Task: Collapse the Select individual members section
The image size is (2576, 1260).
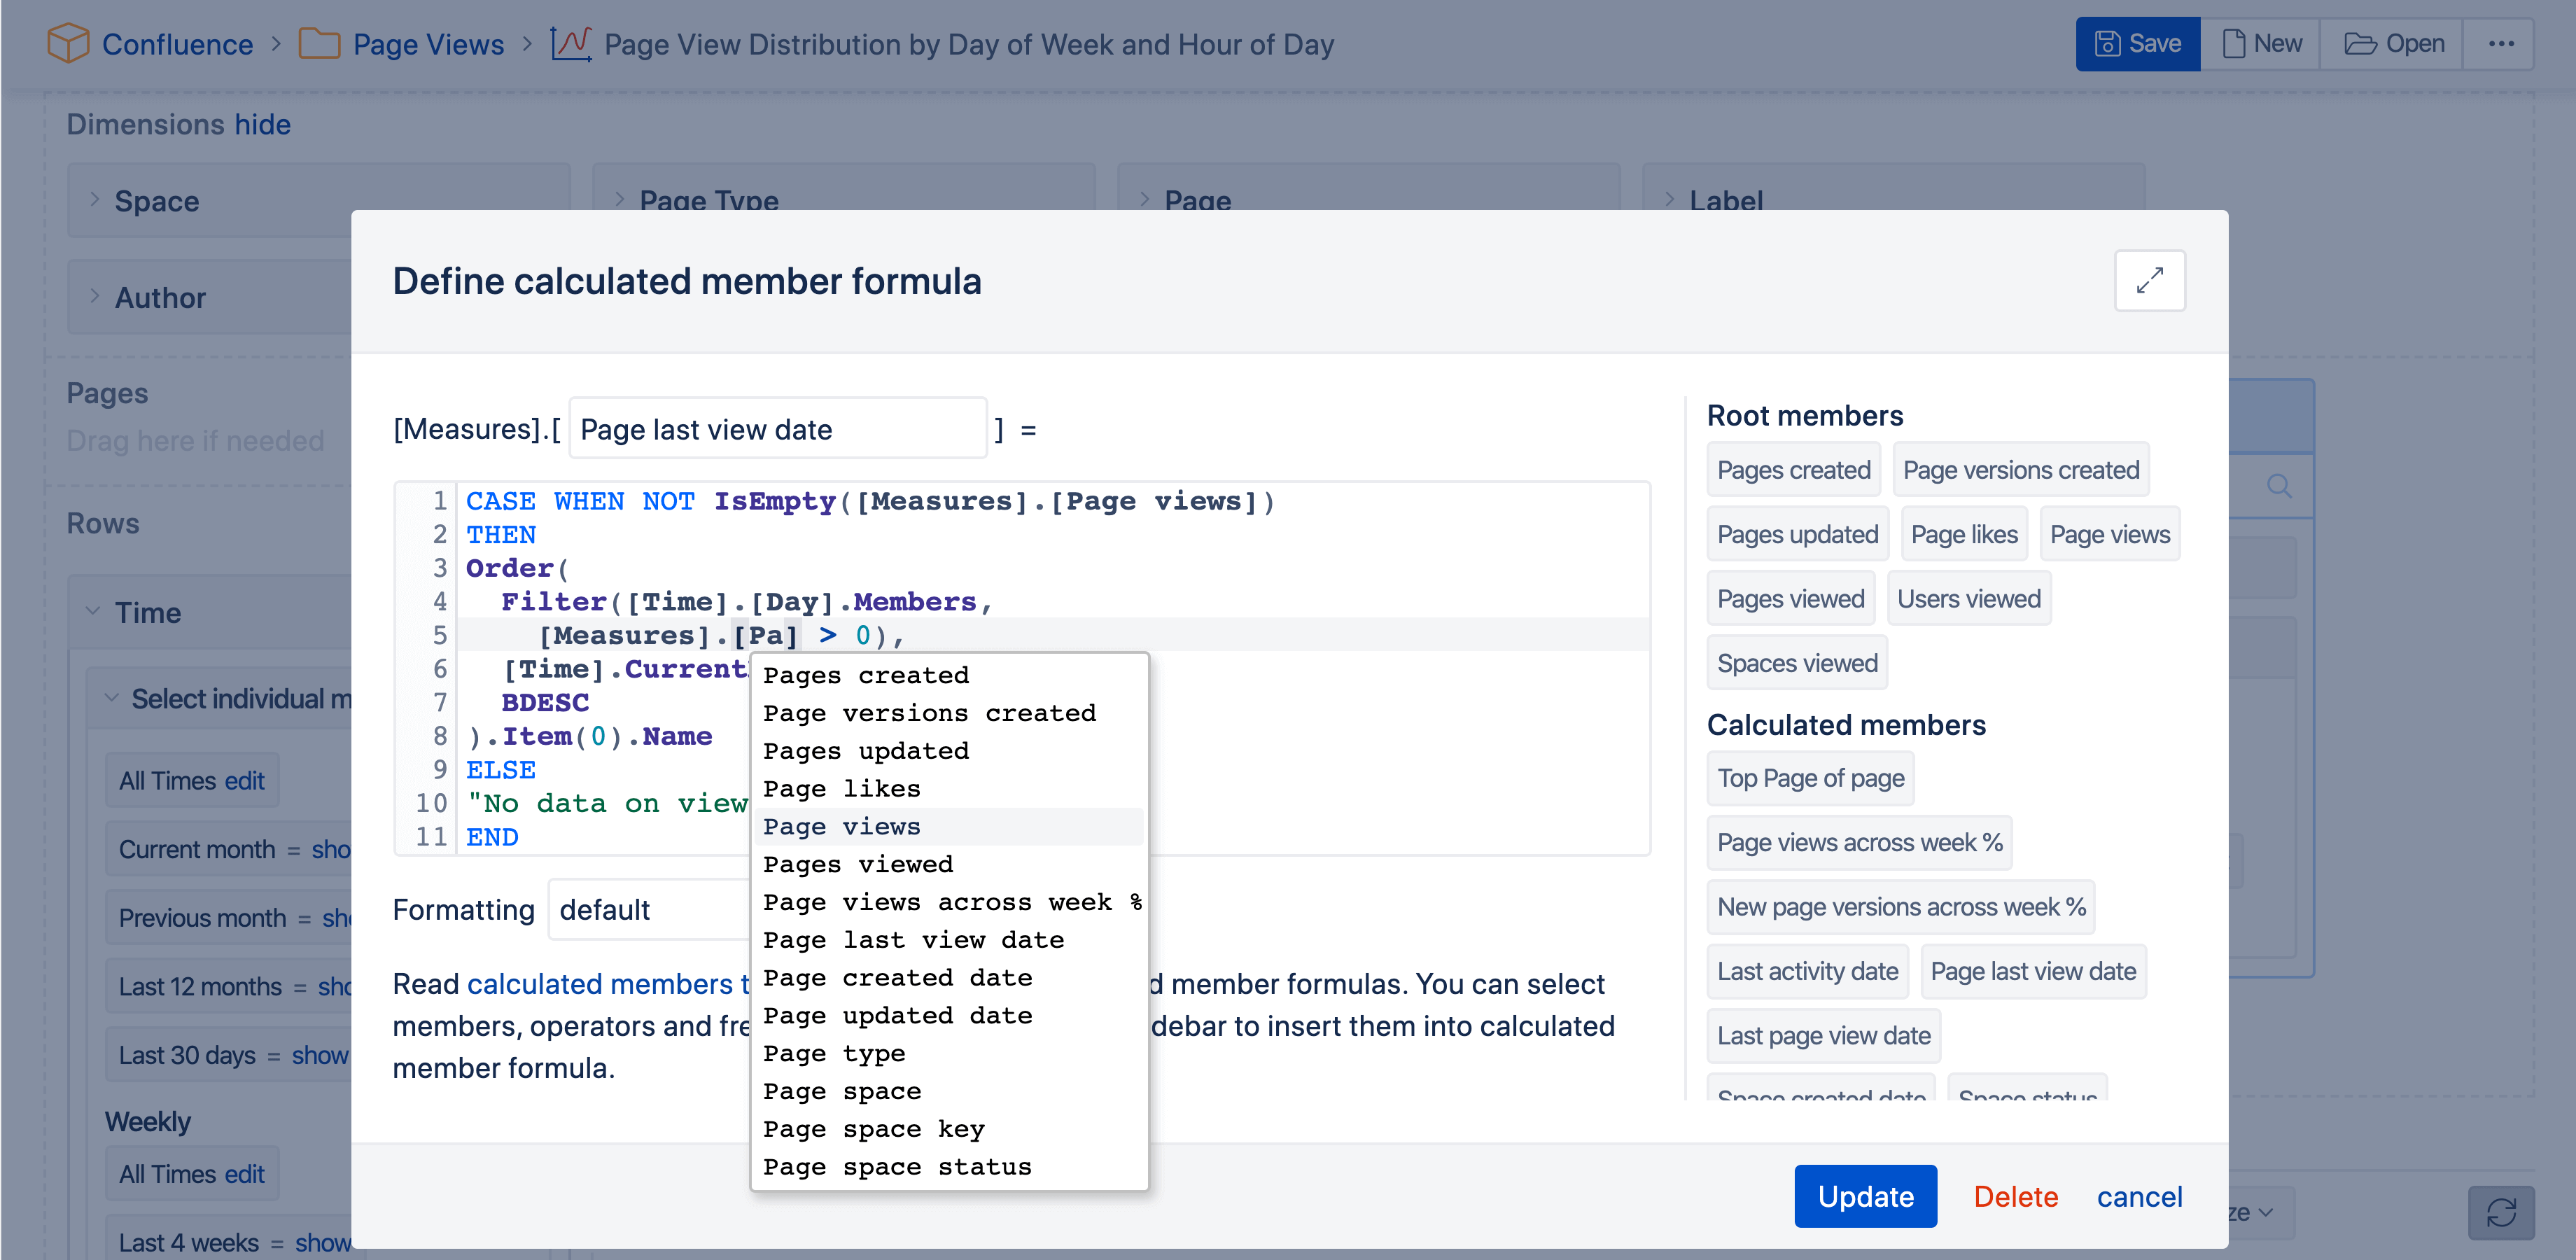Action: pos(111,697)
